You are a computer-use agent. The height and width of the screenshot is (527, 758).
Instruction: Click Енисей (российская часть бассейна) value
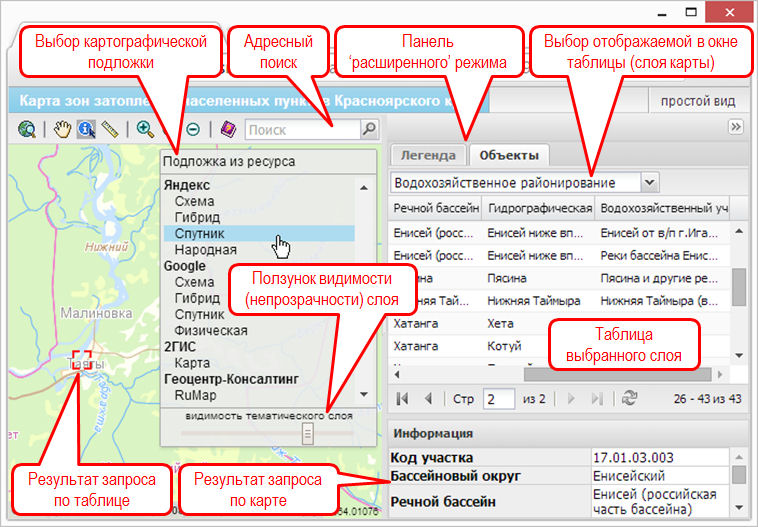click(x=655, y=501)
